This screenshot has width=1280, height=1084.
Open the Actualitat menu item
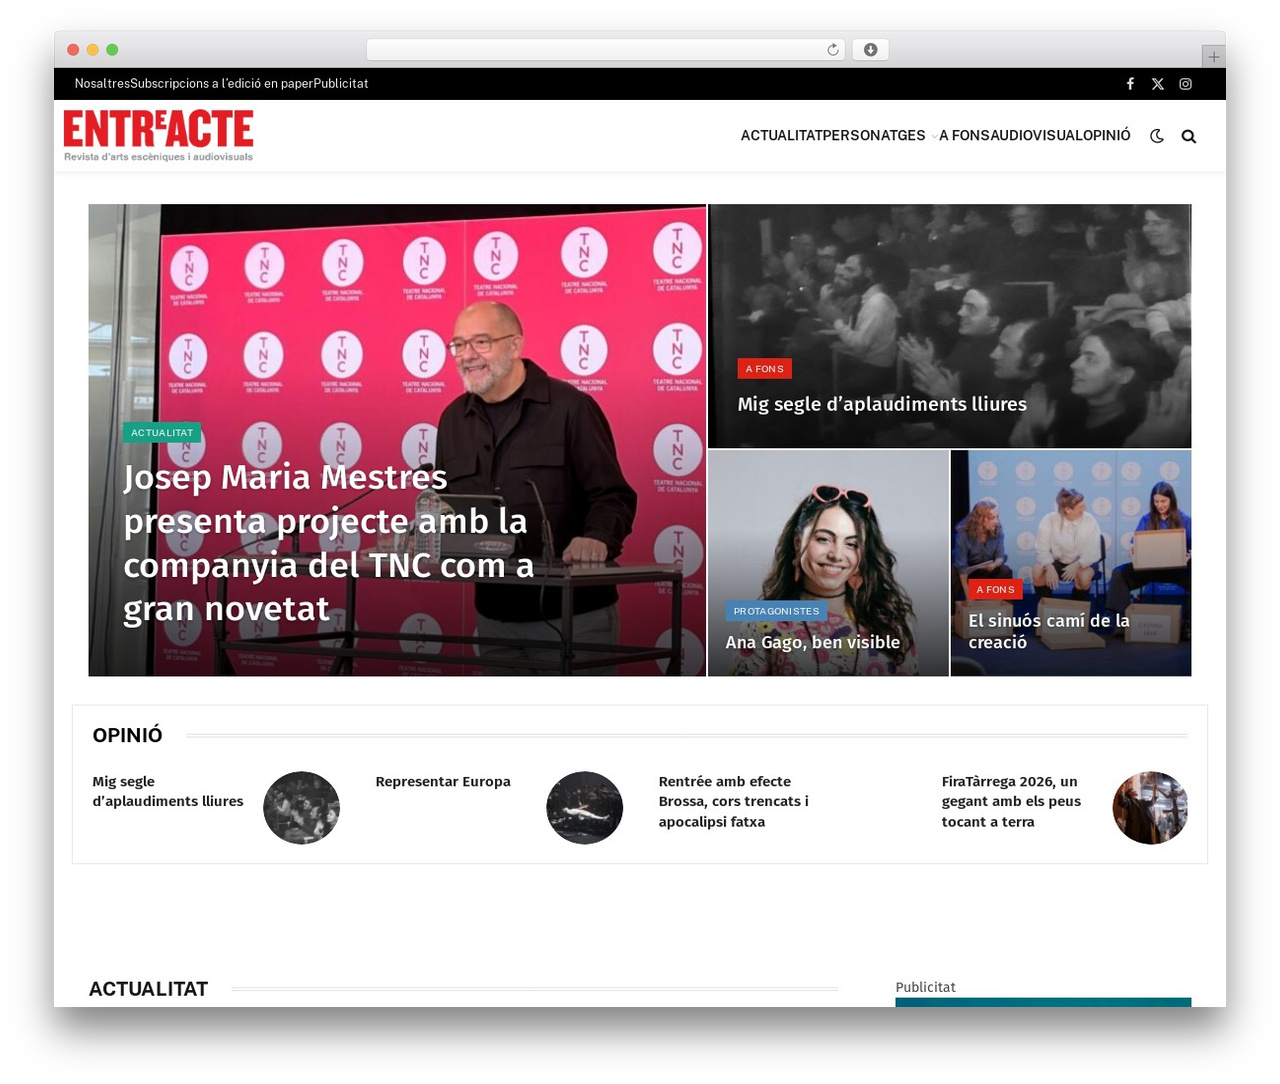click(x=781, y=135)
